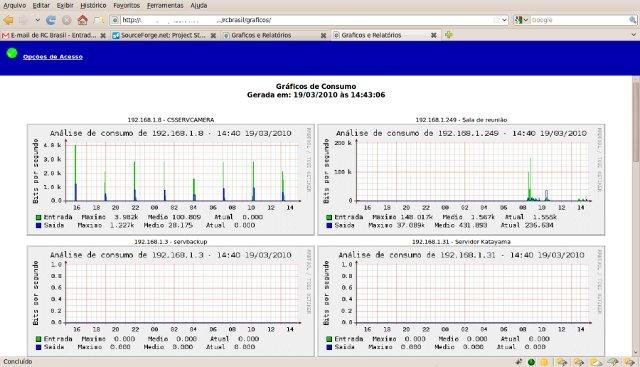Open the back/forward history dropdown arrow
This screenshot has height=367, width=640.
pyautogui.click(x=37, y=20)
